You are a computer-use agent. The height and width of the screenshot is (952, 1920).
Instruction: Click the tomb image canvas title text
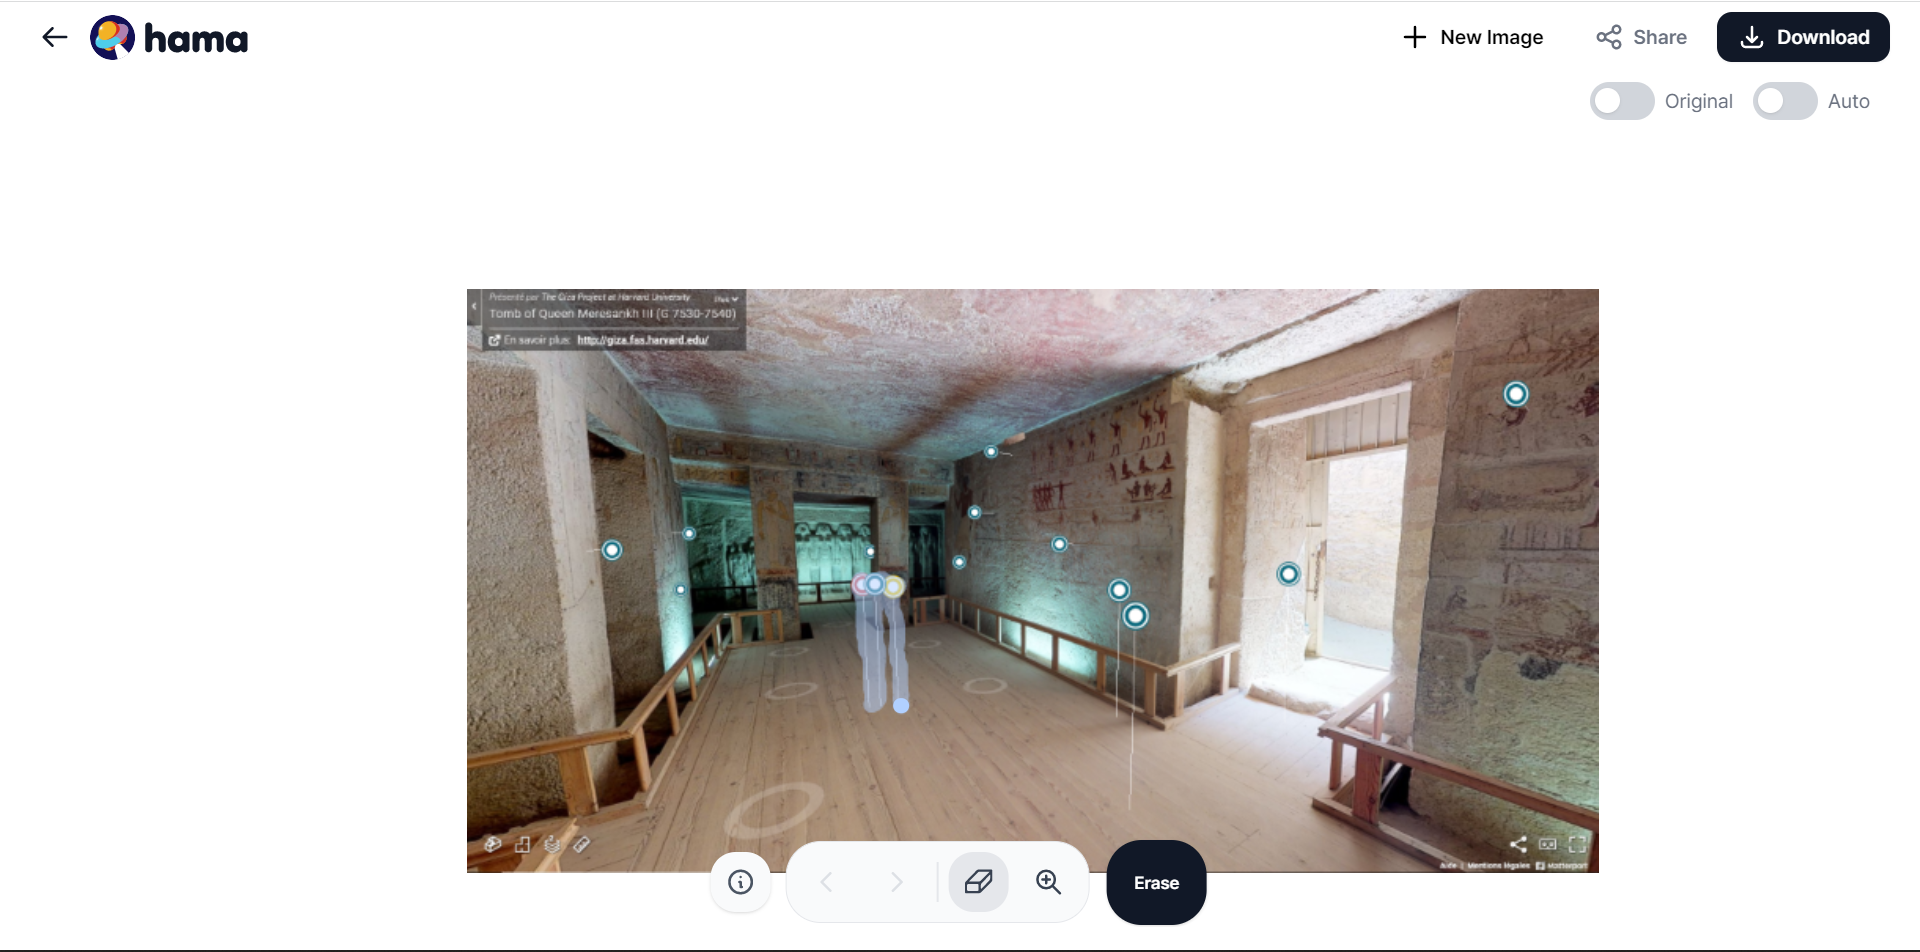coord(612,313)
